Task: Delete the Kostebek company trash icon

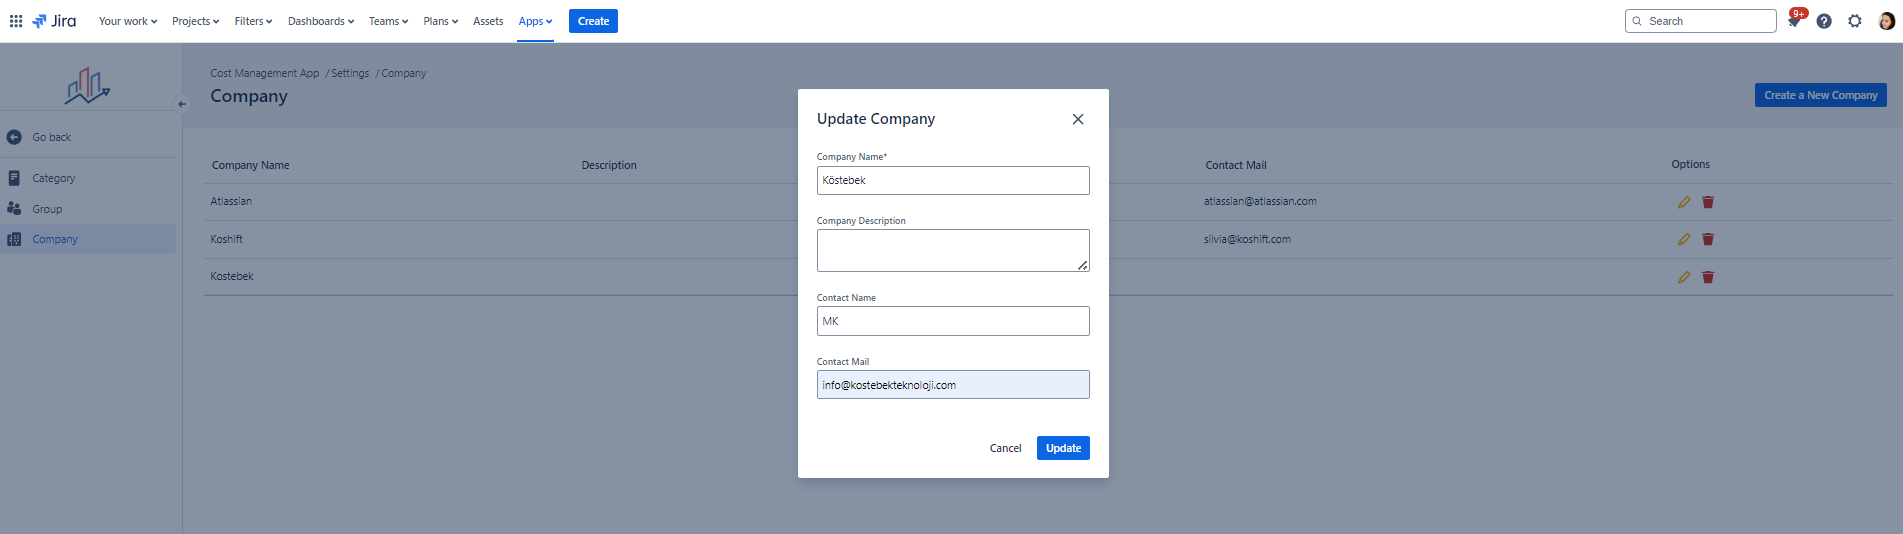Action: (1708, 277)
